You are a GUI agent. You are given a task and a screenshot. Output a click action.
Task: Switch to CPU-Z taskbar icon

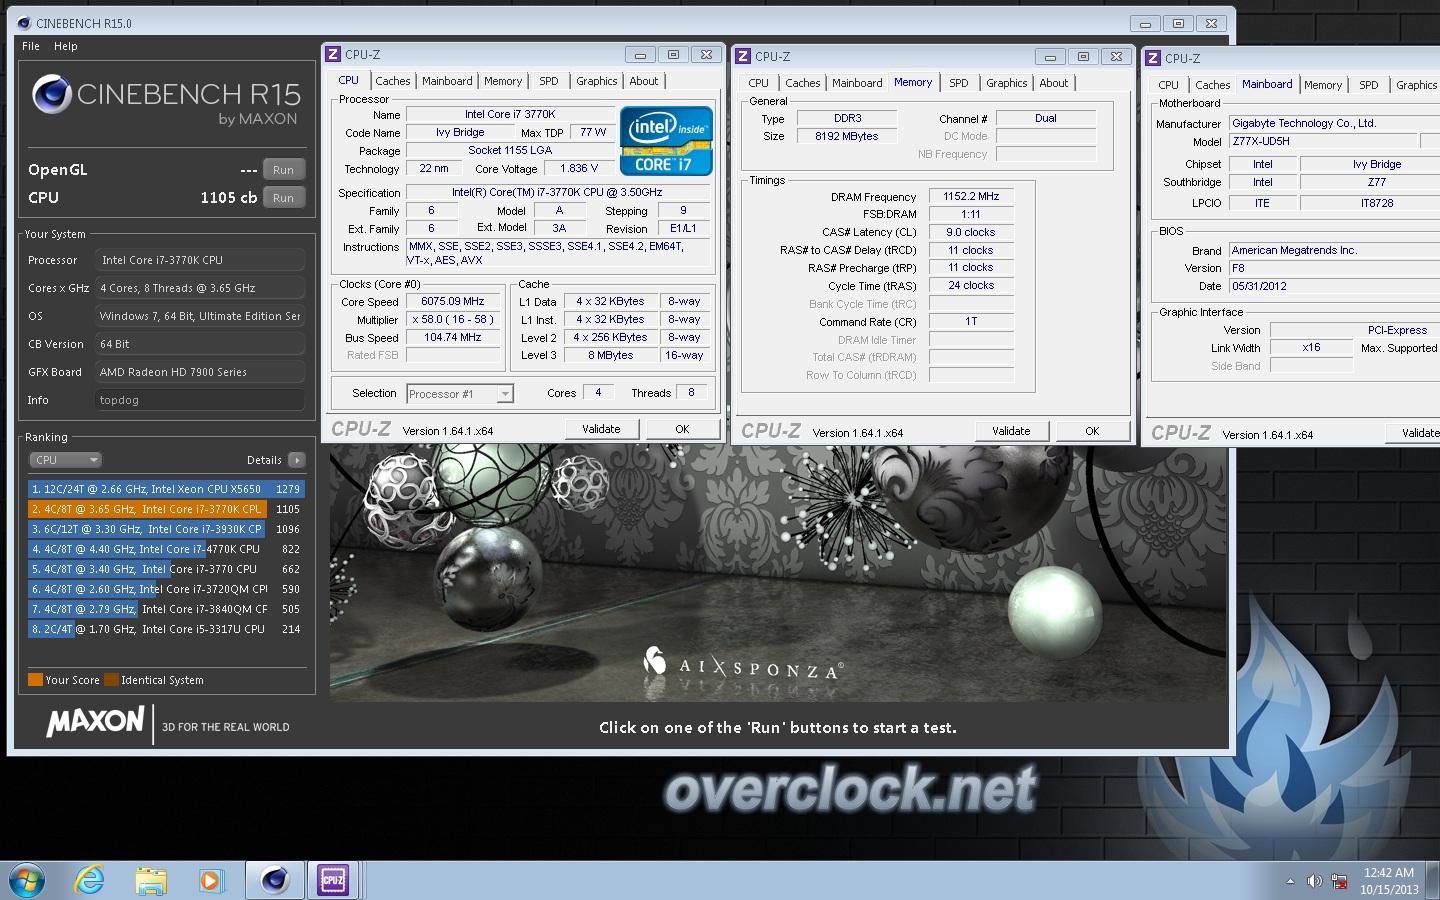click(333, 881)
